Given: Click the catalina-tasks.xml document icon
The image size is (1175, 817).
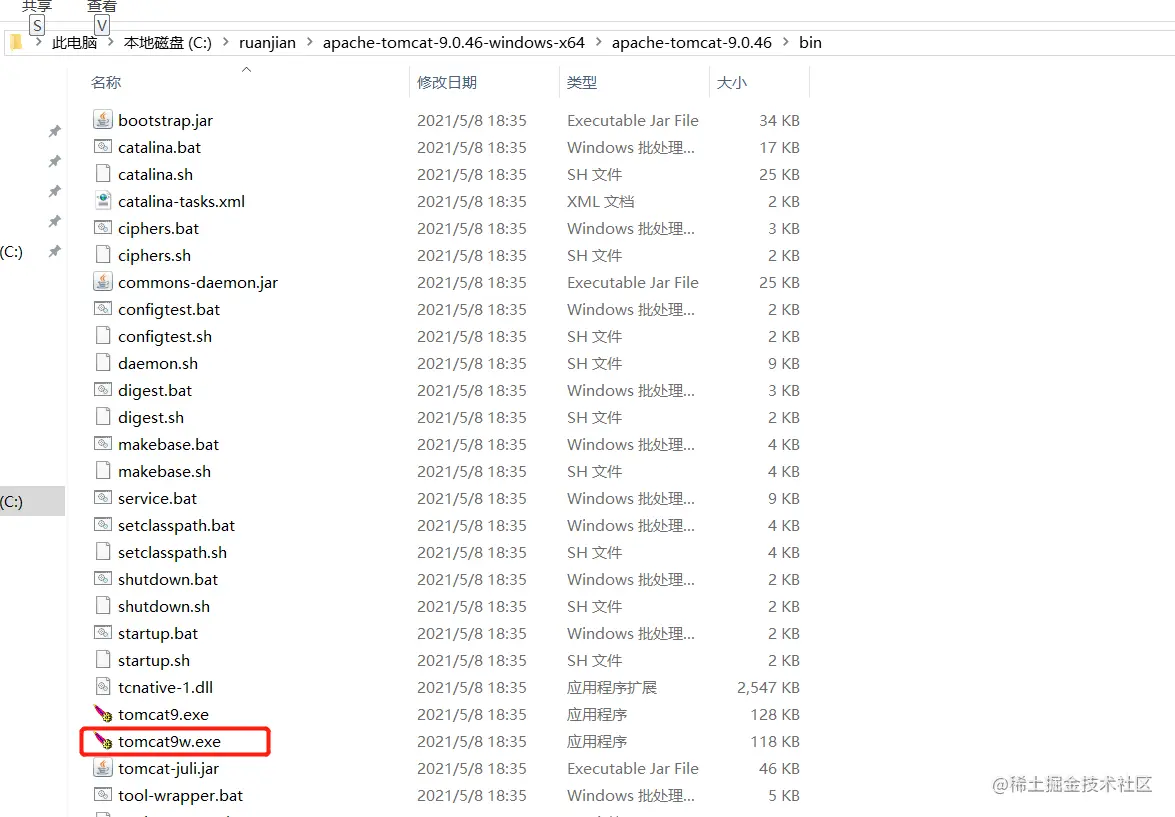Looking at the screenshot, I should [x=103, y=201].
